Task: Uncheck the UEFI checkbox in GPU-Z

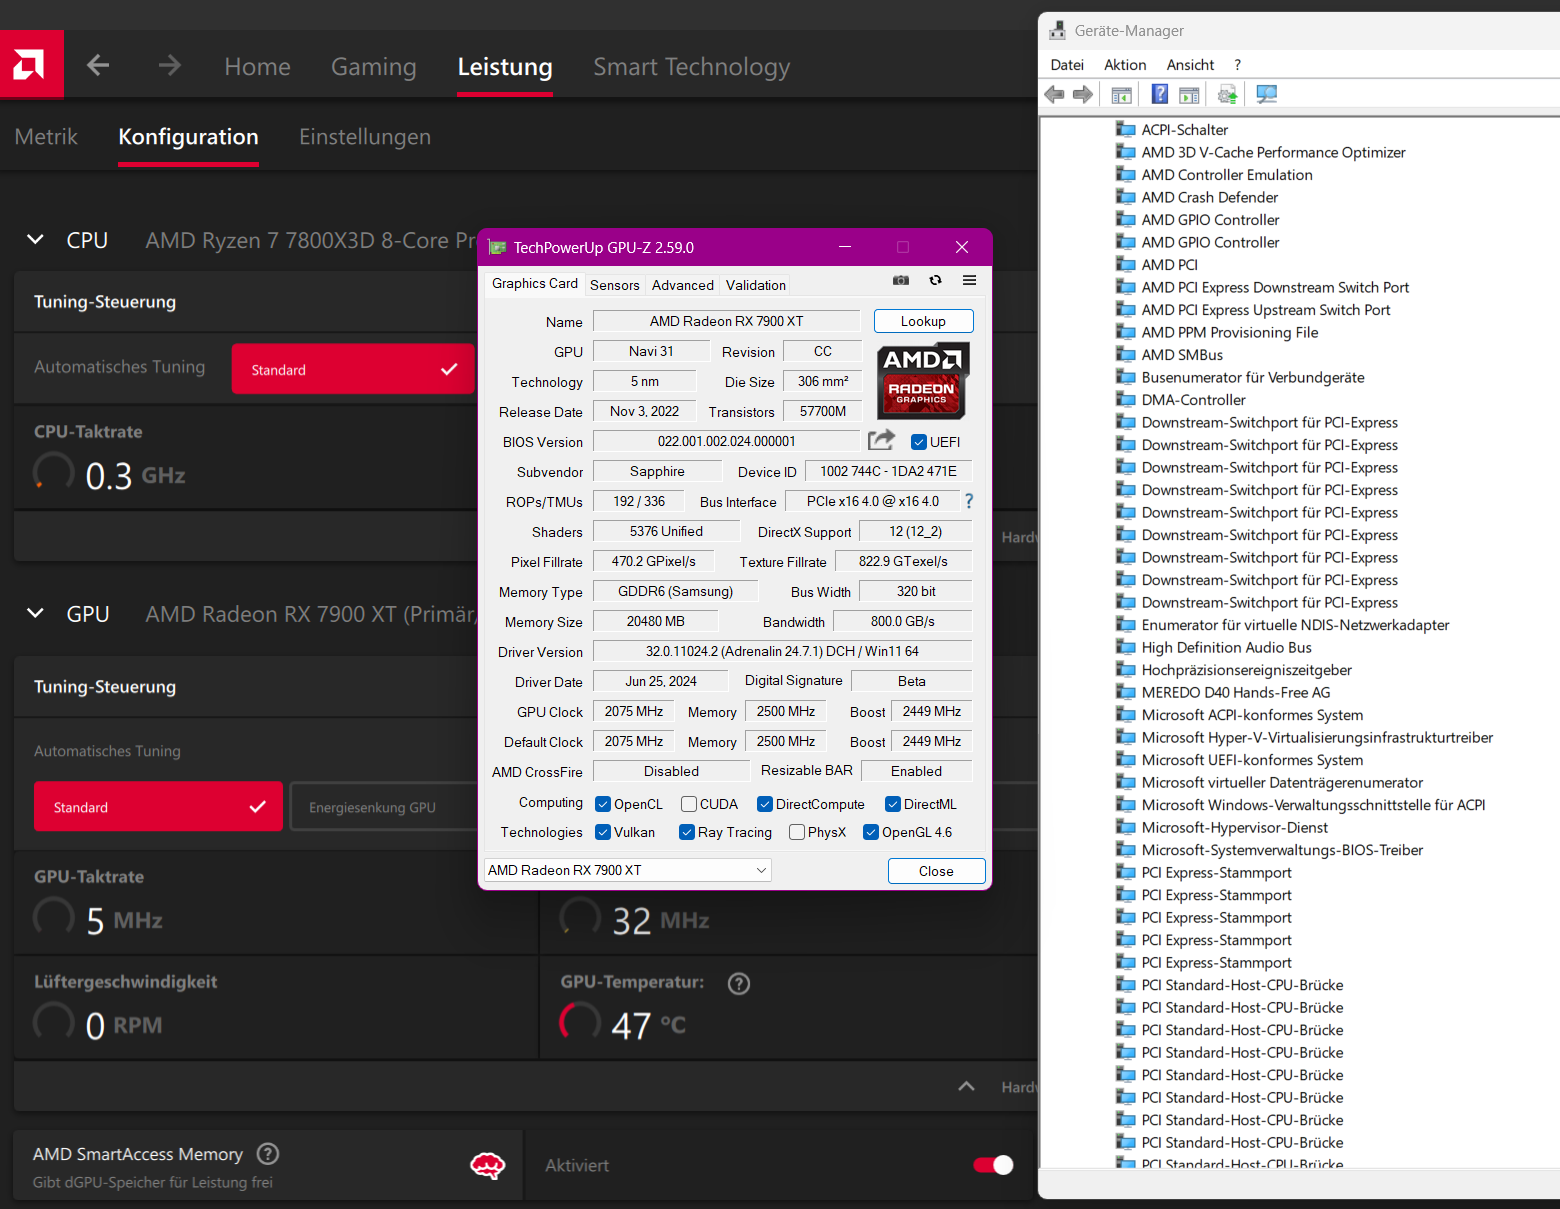Action: tap(918, 441)
